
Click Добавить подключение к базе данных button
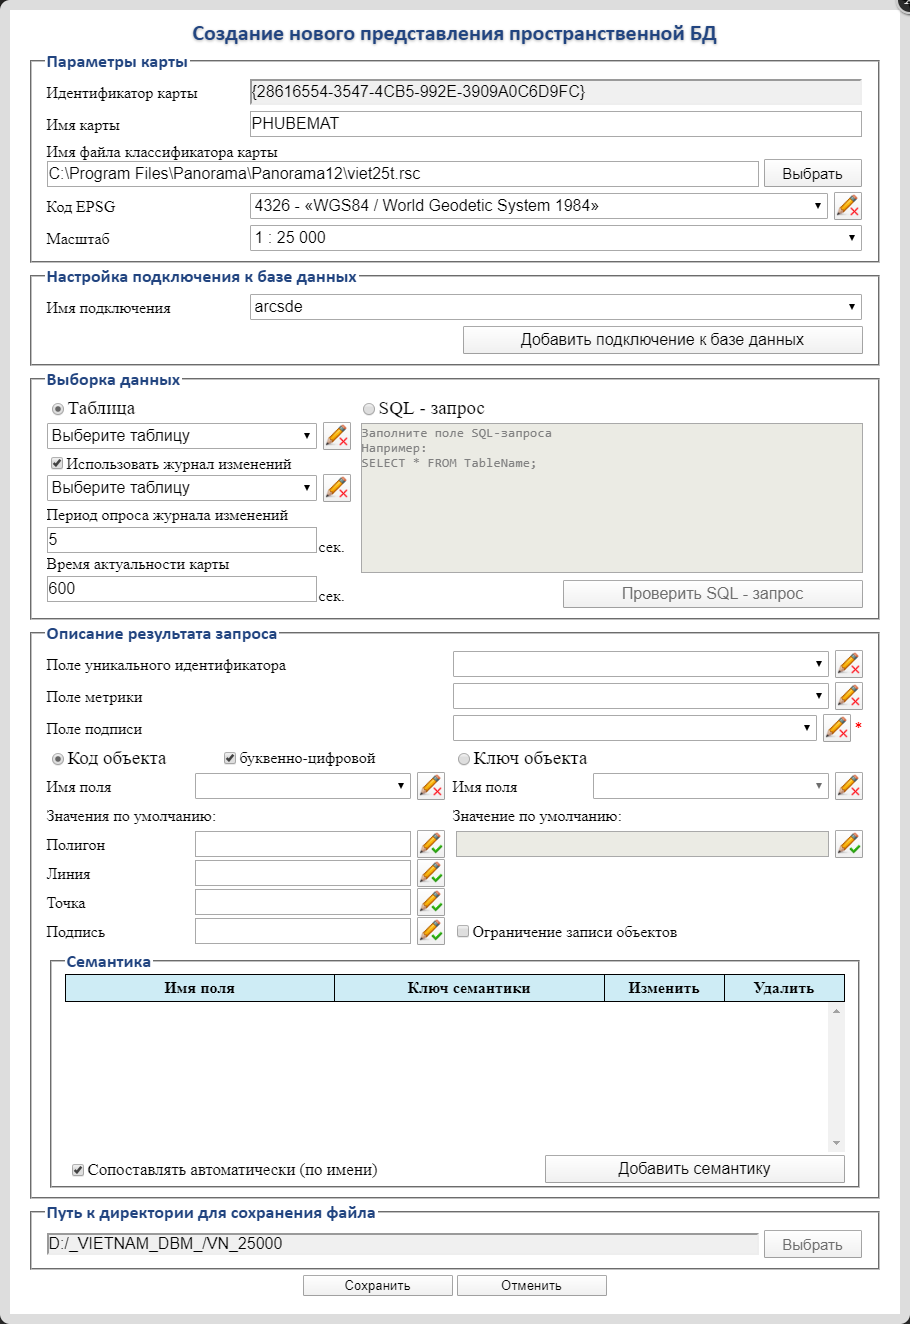click(662, 340)
